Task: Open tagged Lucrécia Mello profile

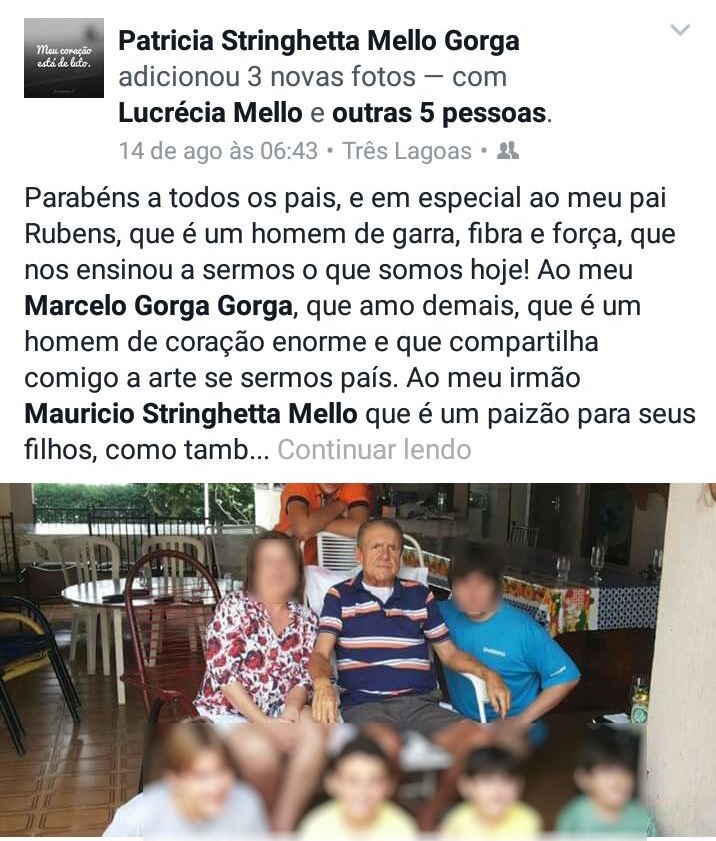Action: point(210,113)
